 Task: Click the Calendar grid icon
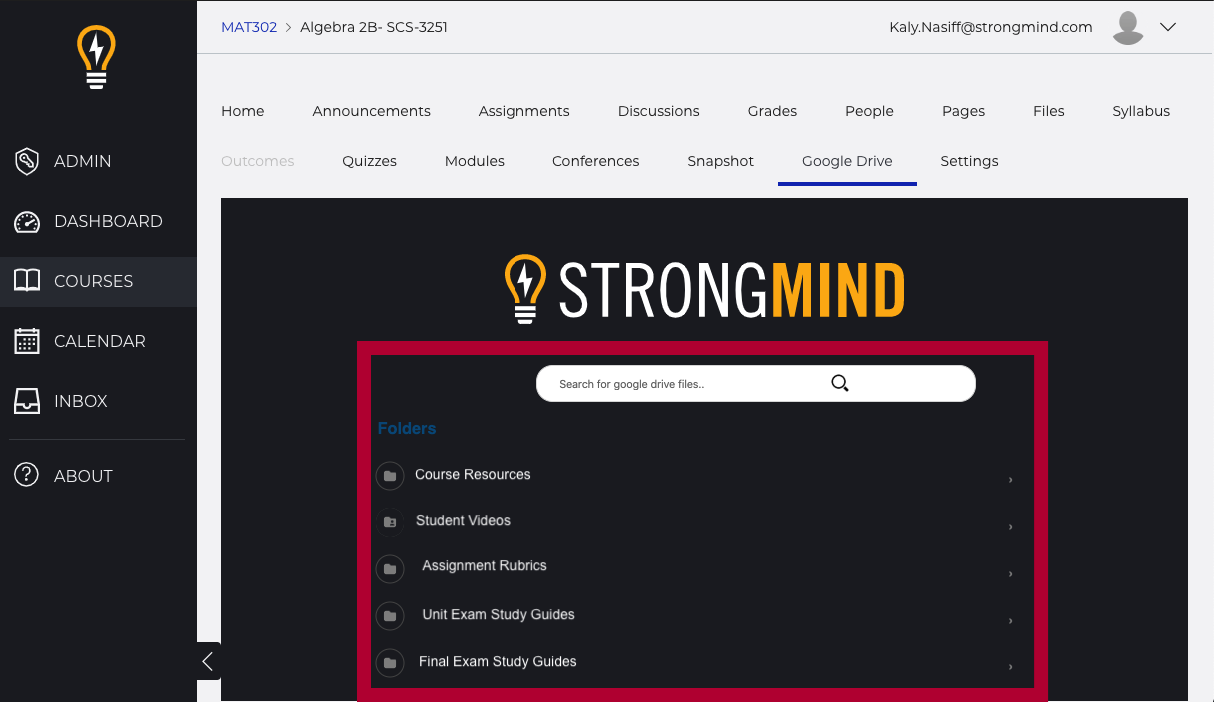(27, 341)
